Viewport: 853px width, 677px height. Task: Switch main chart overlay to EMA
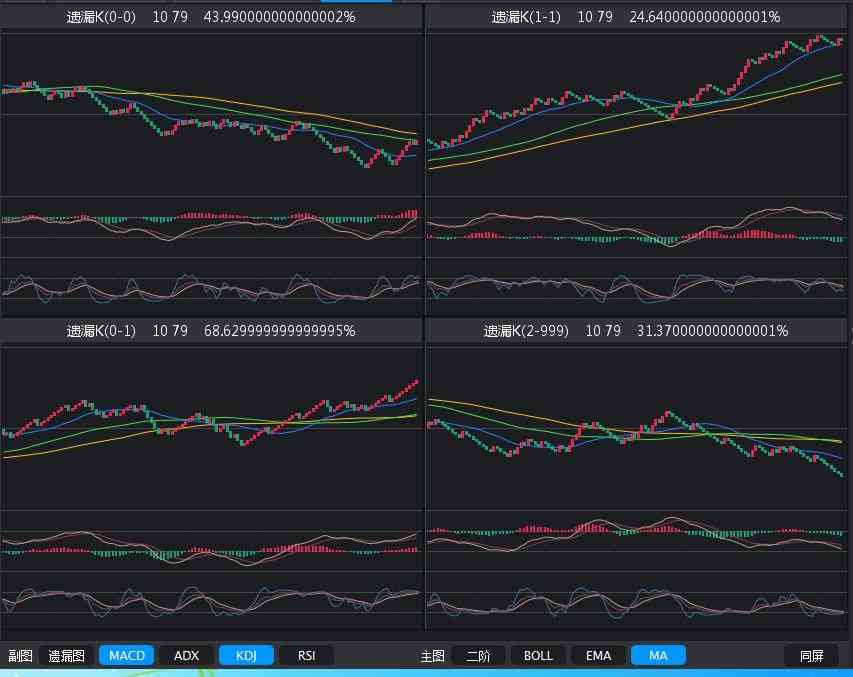tap(598, 655)
